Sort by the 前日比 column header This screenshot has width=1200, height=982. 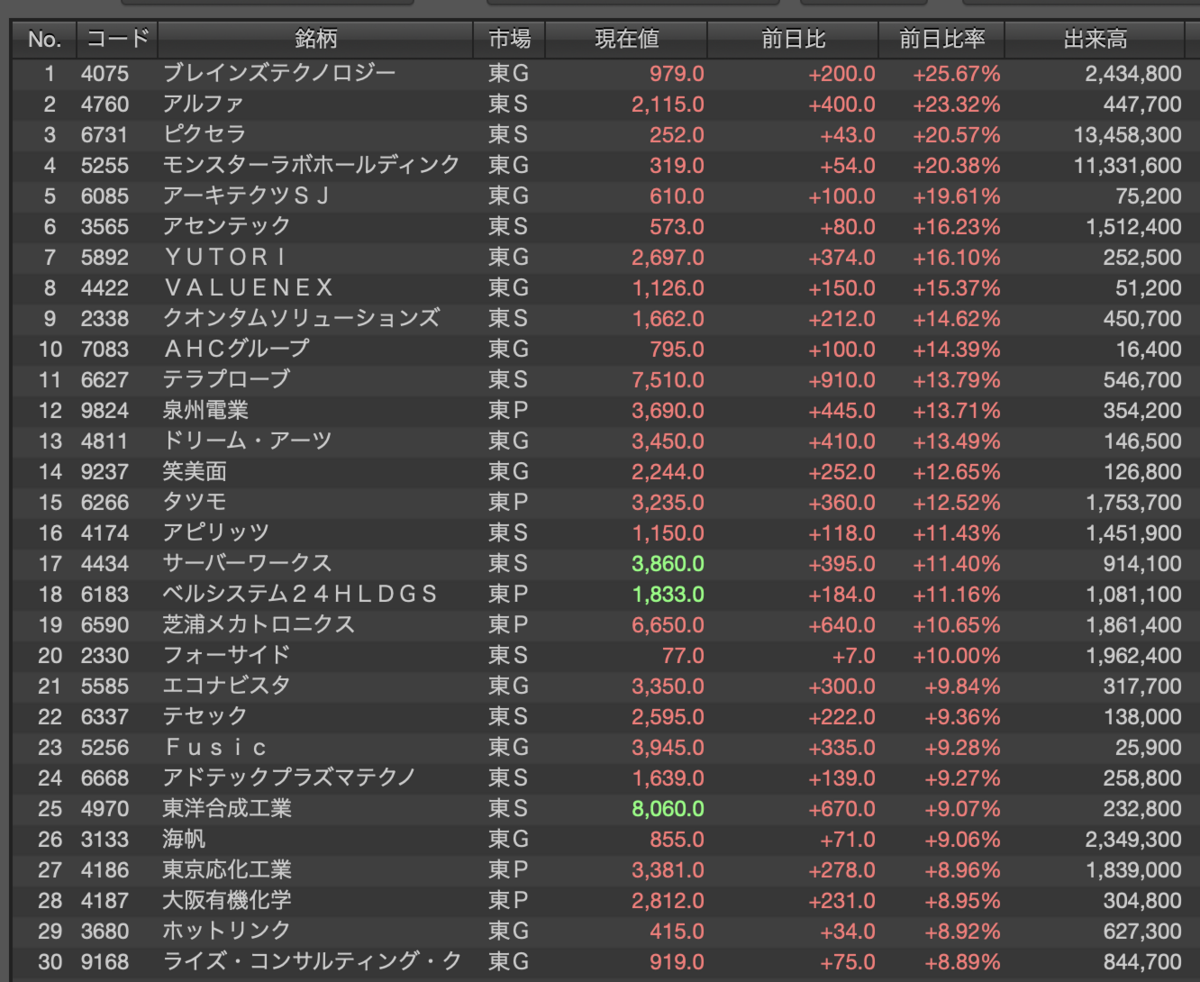(793, 40)
